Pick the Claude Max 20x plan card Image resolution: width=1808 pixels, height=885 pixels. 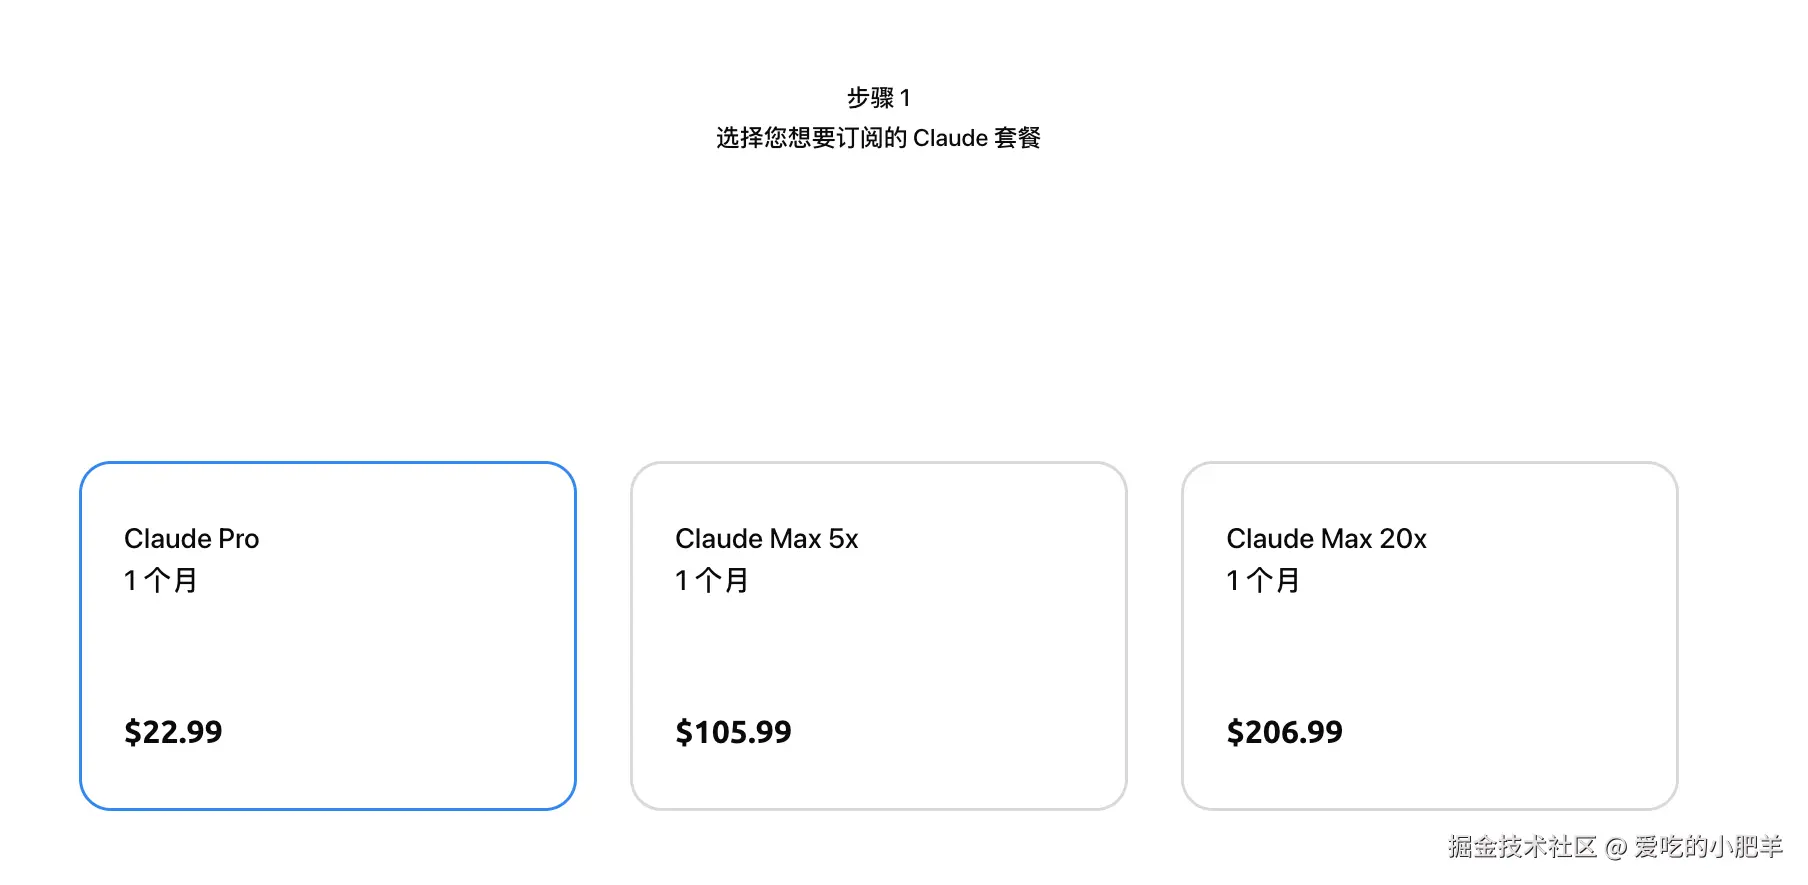(x=1429, y=636)
